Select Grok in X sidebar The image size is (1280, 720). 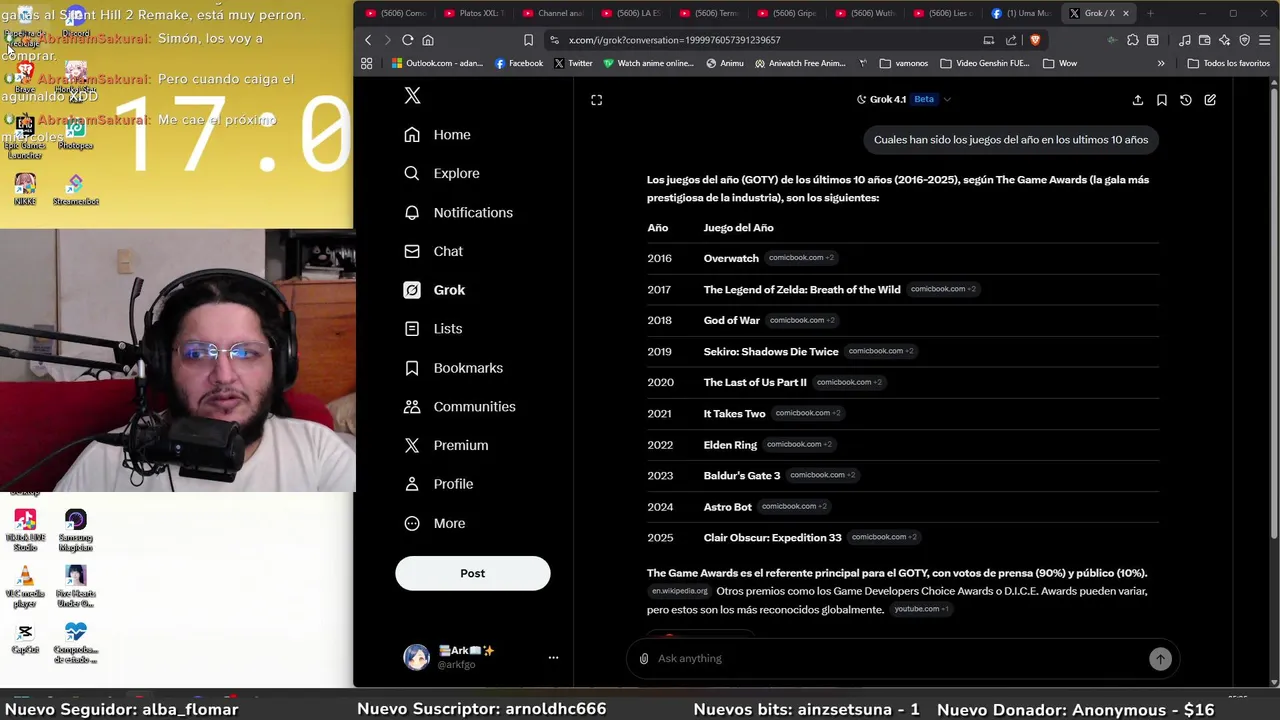434,290
